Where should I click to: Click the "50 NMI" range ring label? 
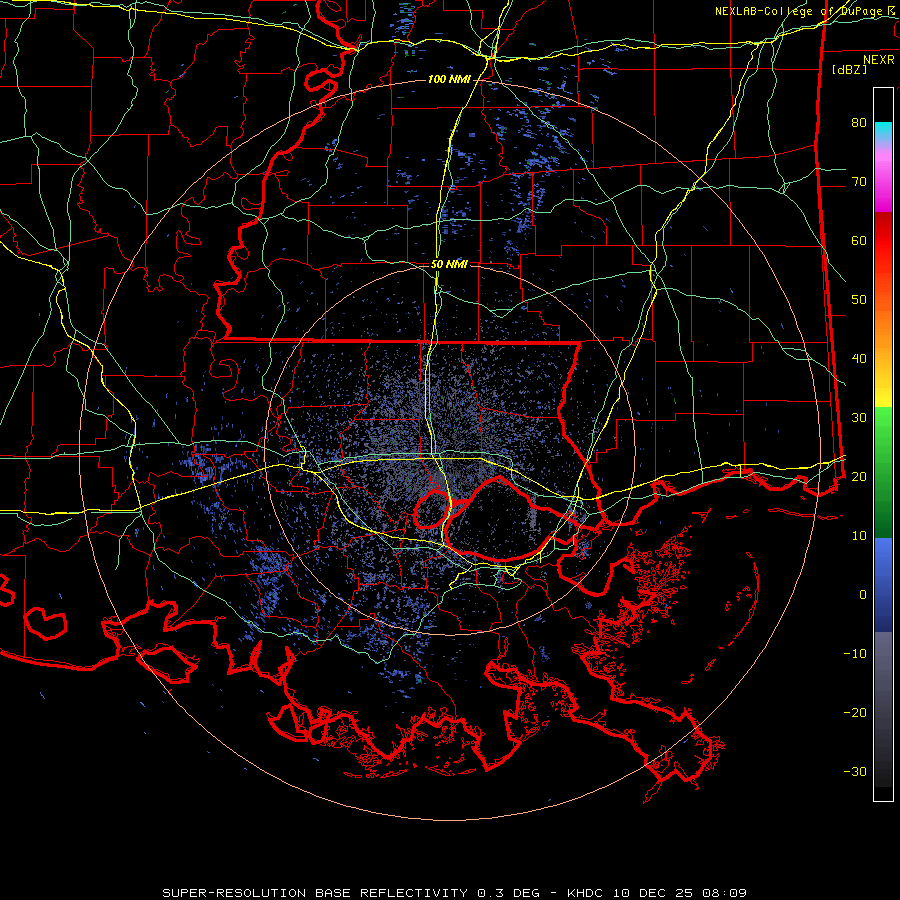(449, 265)
